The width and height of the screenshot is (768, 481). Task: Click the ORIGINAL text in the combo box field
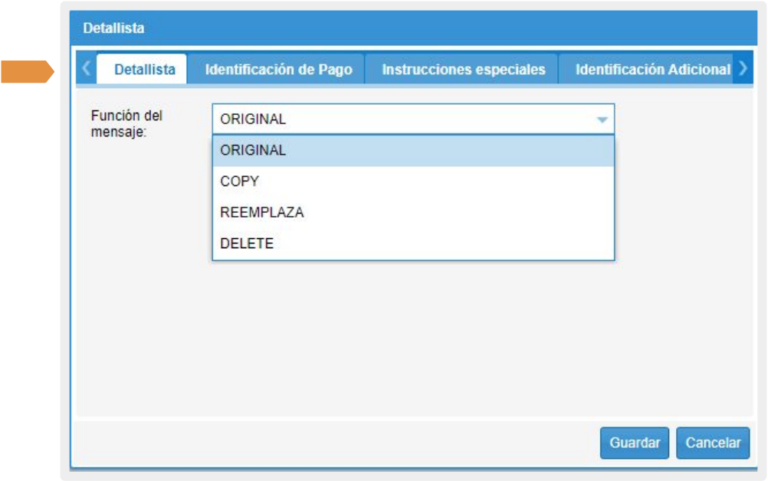(253, 119)
